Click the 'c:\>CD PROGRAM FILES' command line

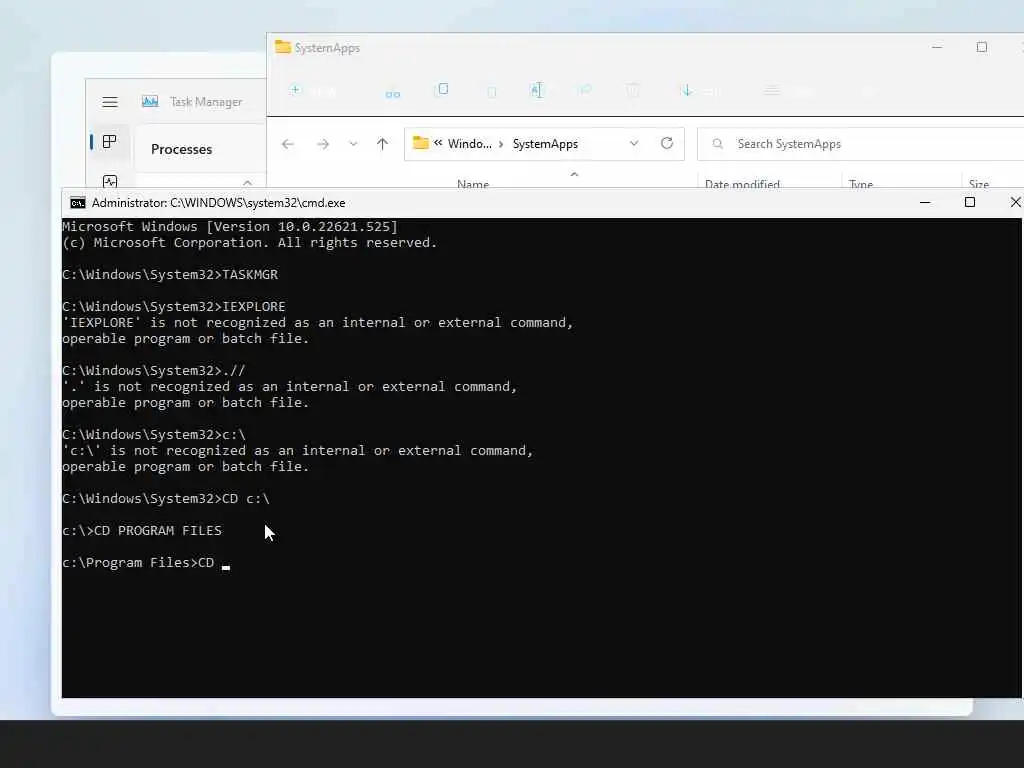pos(142,530)
